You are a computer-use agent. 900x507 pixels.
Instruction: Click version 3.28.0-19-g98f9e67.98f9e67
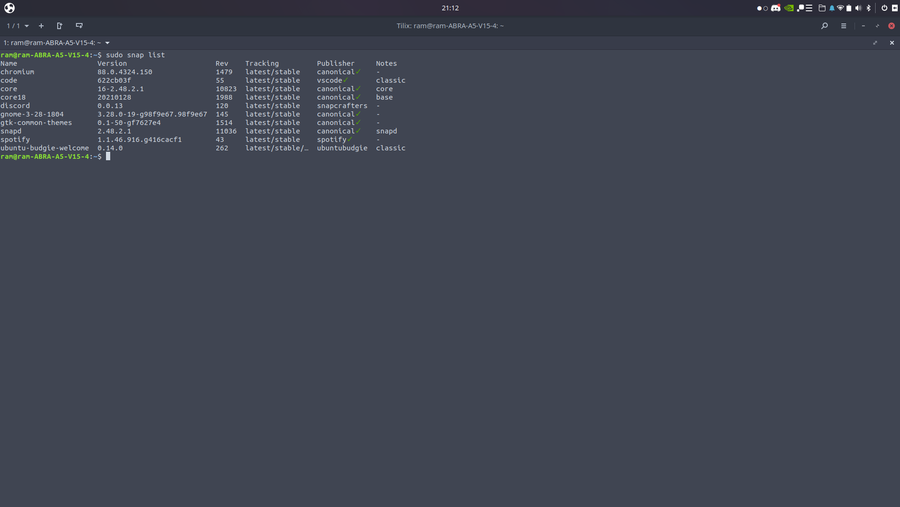(x=152, y=114)
